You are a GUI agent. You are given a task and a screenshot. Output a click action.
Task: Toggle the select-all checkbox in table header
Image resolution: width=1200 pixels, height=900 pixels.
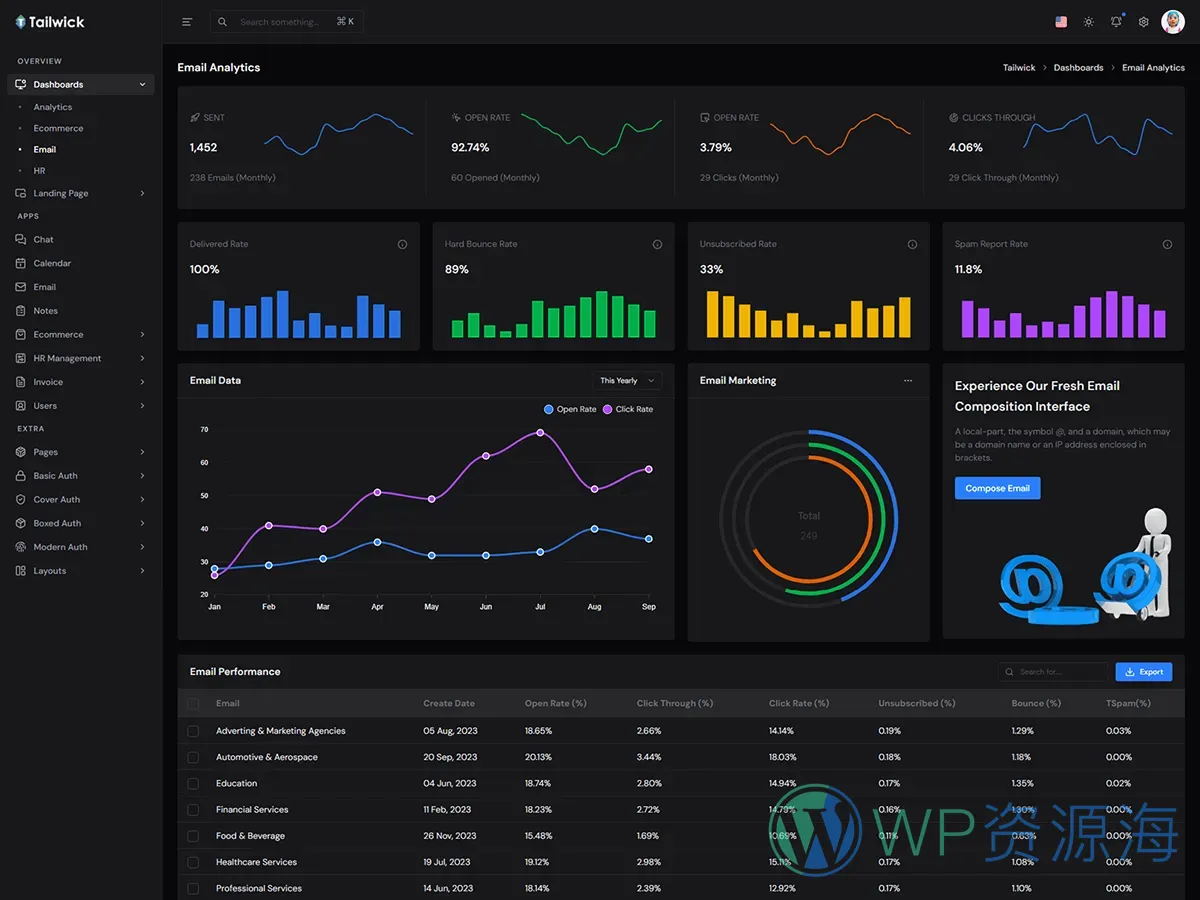[193, 704]
